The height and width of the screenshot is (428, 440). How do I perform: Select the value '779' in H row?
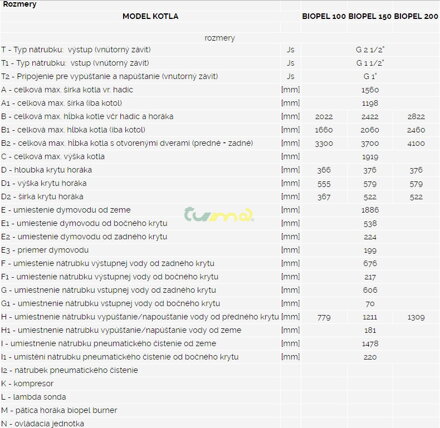324,317
